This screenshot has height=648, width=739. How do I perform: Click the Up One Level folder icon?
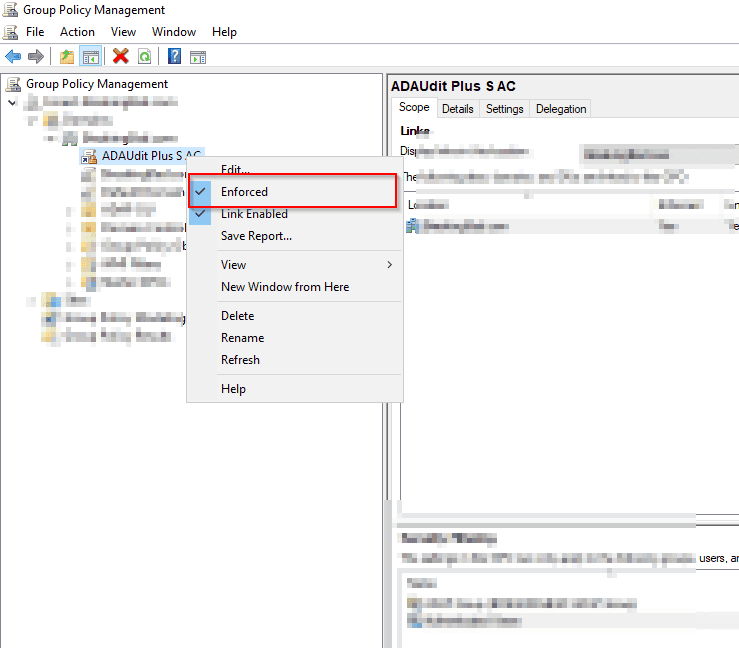pyautogui.click(x=67, y=57)
